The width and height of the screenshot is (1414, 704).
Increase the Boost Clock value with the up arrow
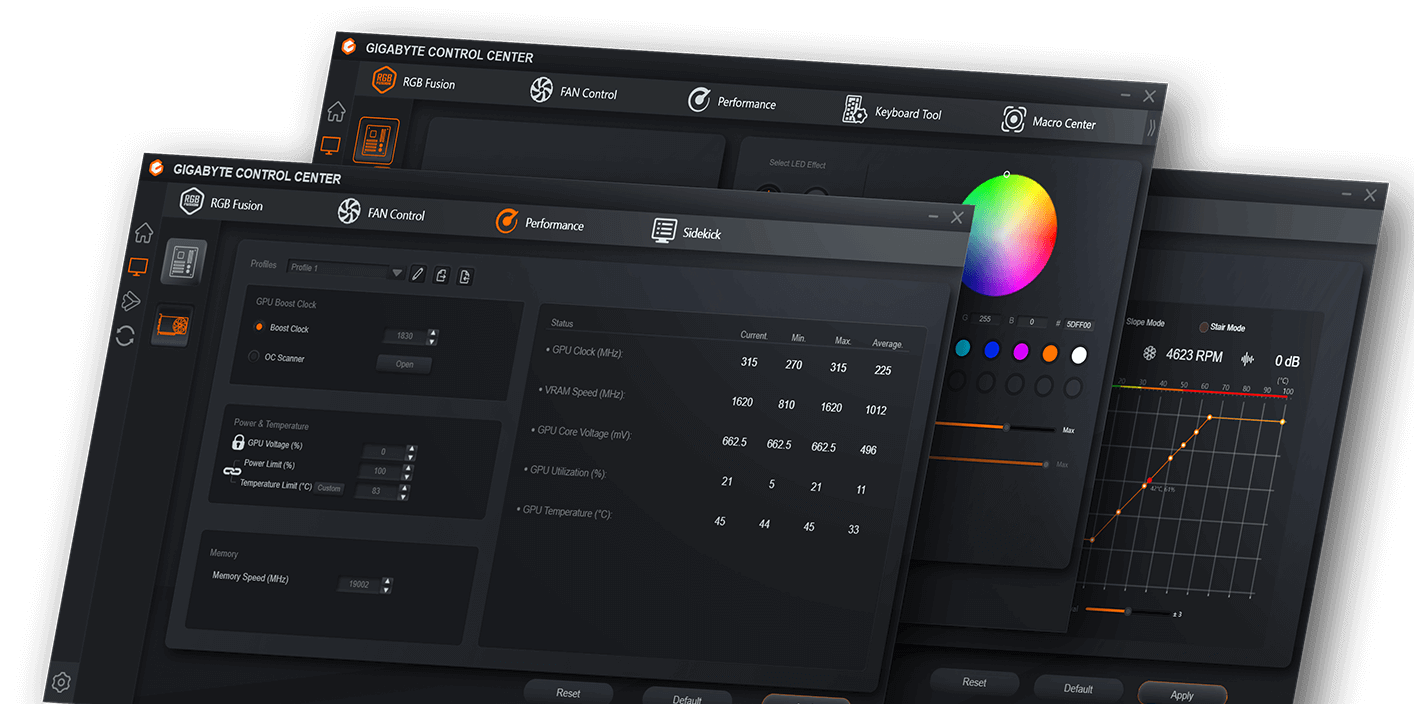(432, 333)
